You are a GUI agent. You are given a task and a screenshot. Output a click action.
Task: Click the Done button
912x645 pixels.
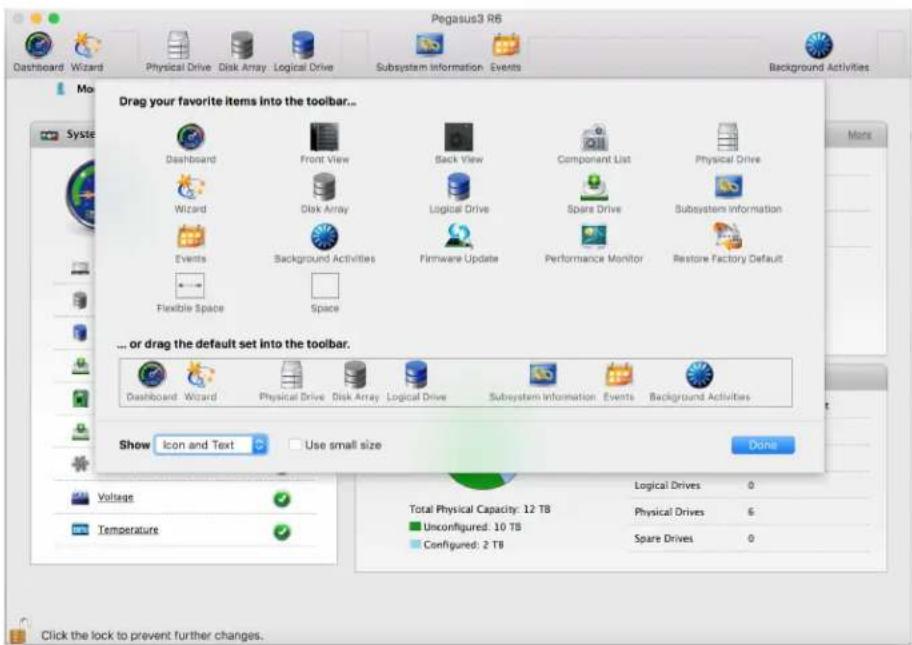click(763, 445)
